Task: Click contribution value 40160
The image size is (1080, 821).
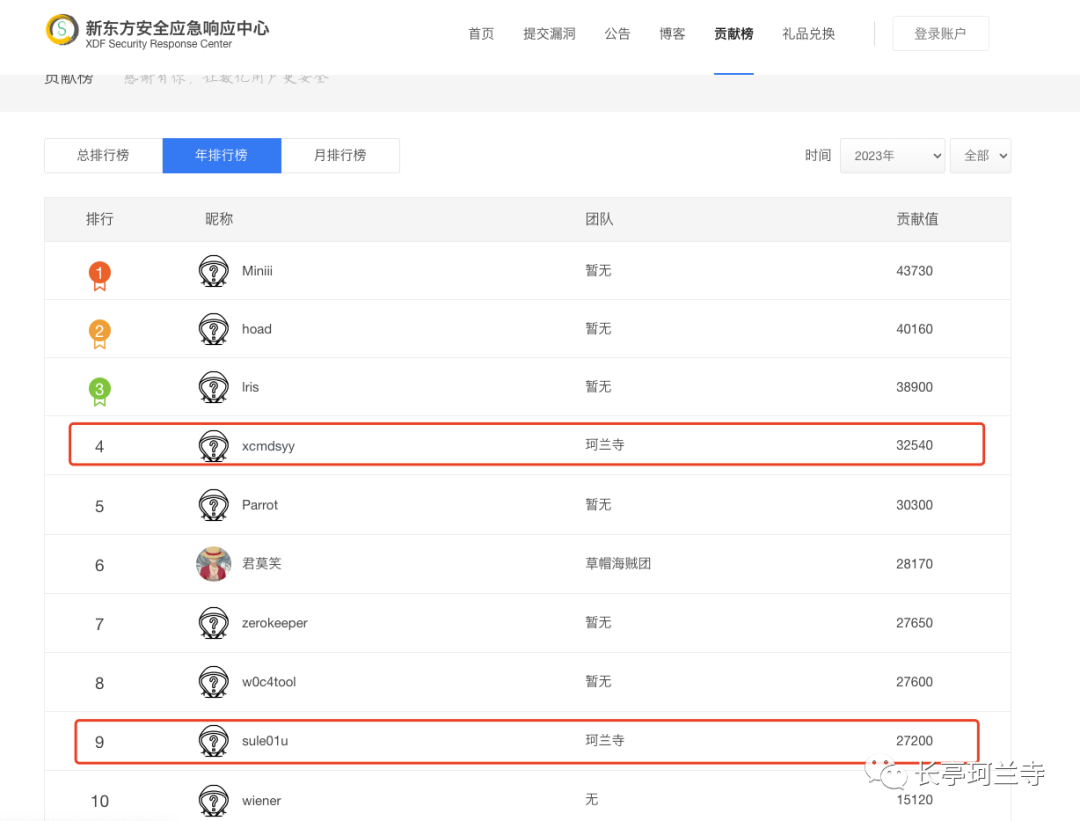Action: coord(914,329)
